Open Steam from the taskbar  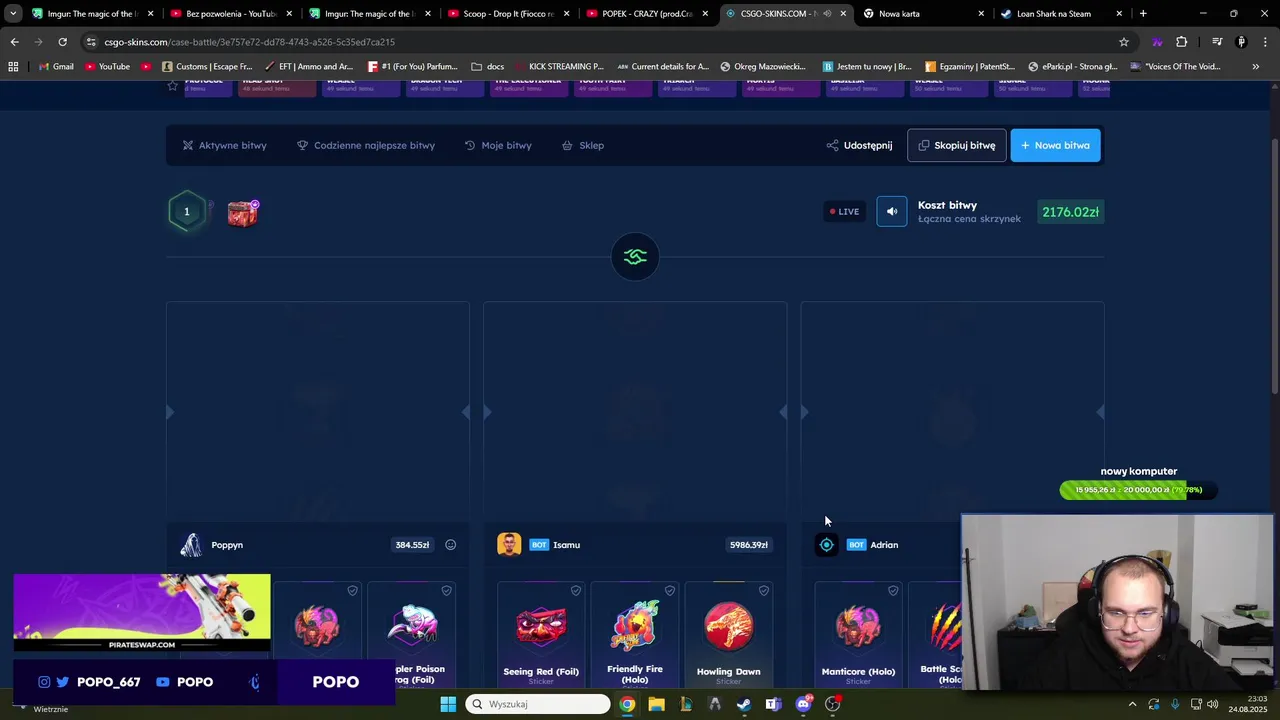[x=744, y=704]
